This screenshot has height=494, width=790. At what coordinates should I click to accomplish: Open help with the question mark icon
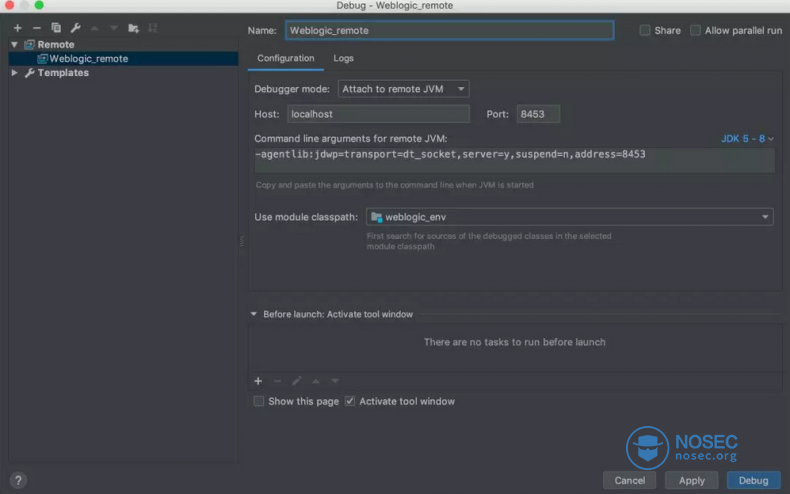tap(17, 481)
